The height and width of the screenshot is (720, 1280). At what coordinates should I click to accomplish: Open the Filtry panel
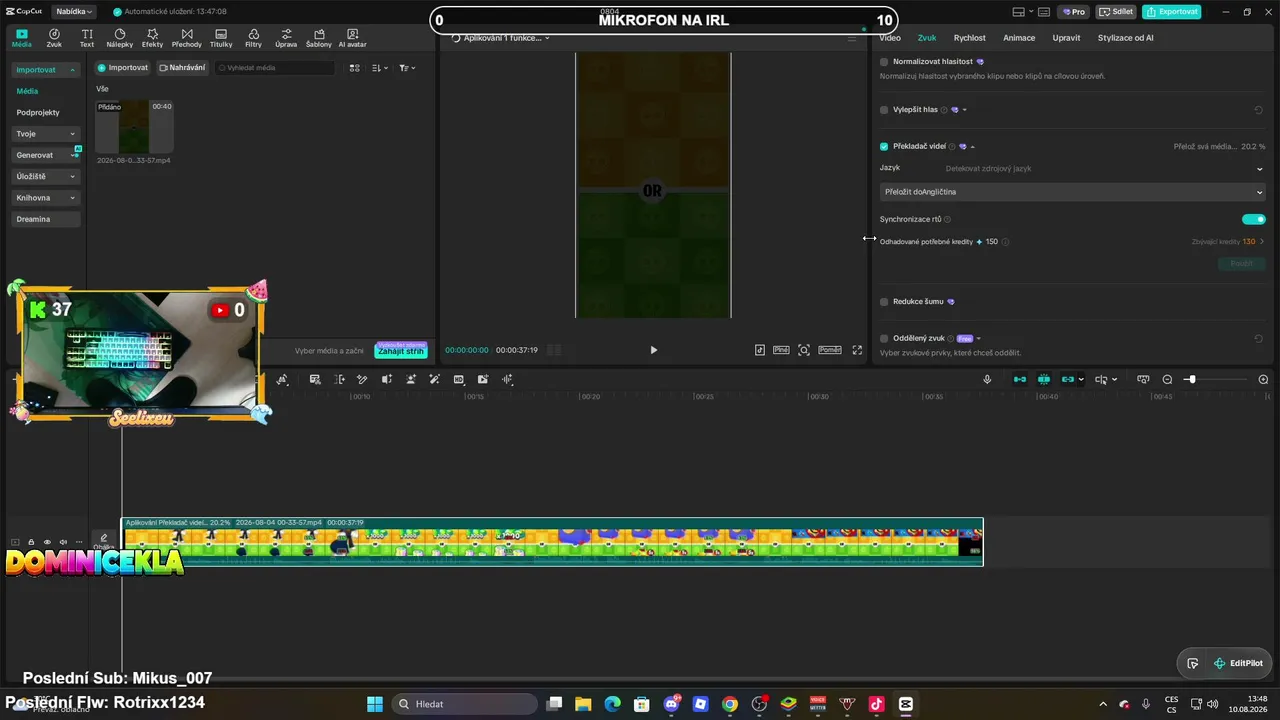pyautogui.click(x=253, y=38)
